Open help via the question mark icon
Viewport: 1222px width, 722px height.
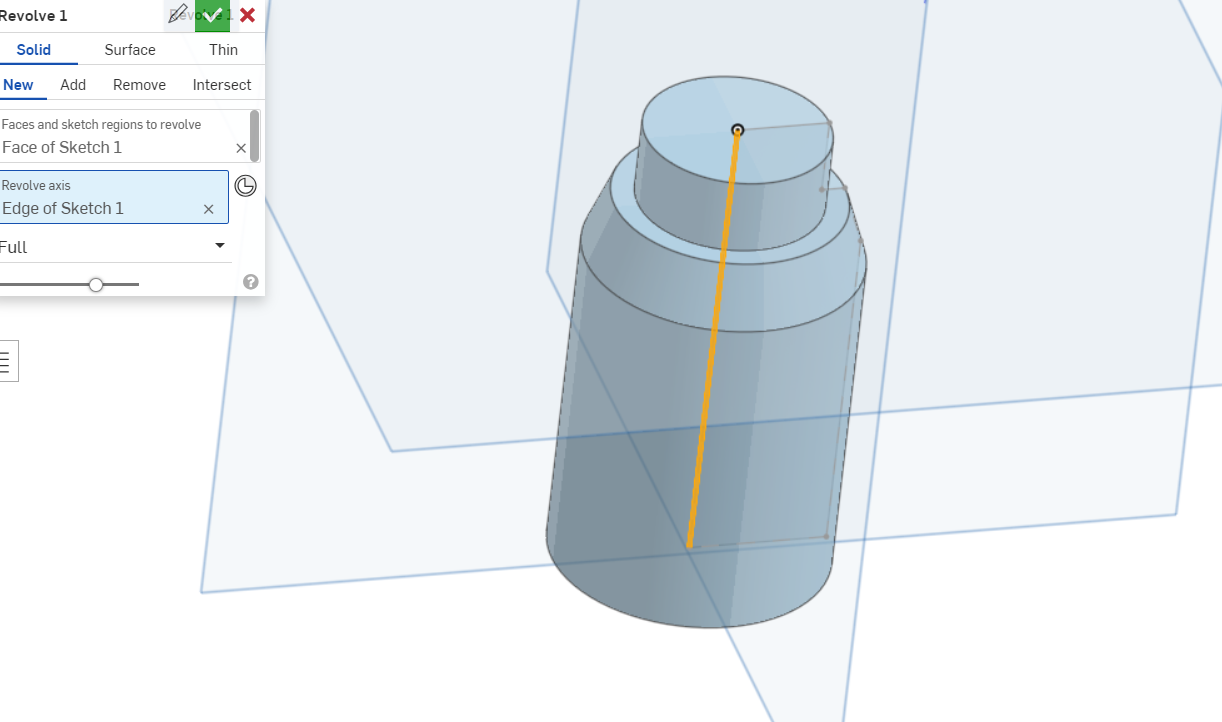pos(251,282)
